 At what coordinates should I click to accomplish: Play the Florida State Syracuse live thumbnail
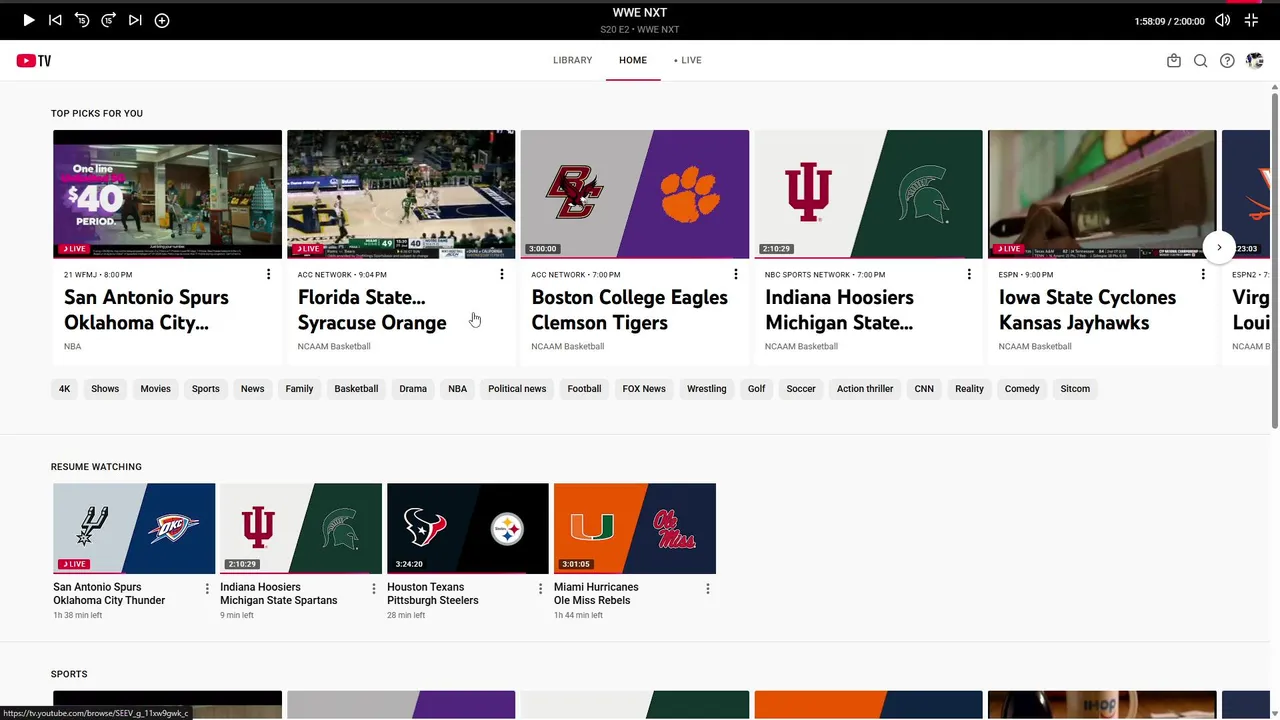pos(401,194)
